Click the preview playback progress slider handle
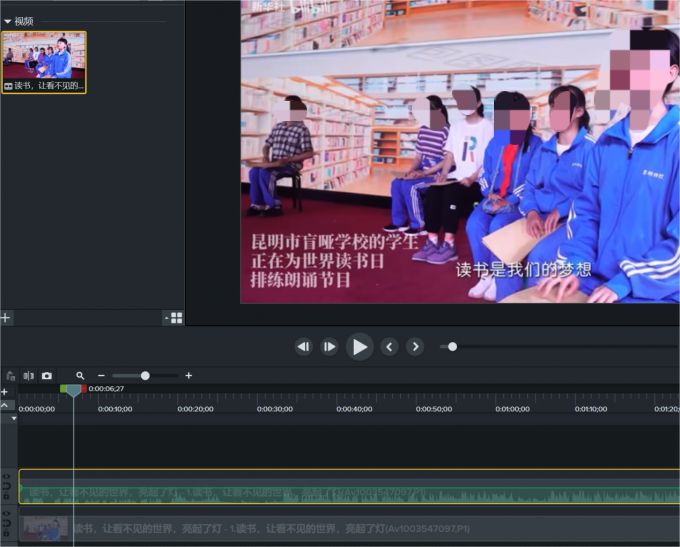This screenshot has width=680, height=547. point(452,347)
